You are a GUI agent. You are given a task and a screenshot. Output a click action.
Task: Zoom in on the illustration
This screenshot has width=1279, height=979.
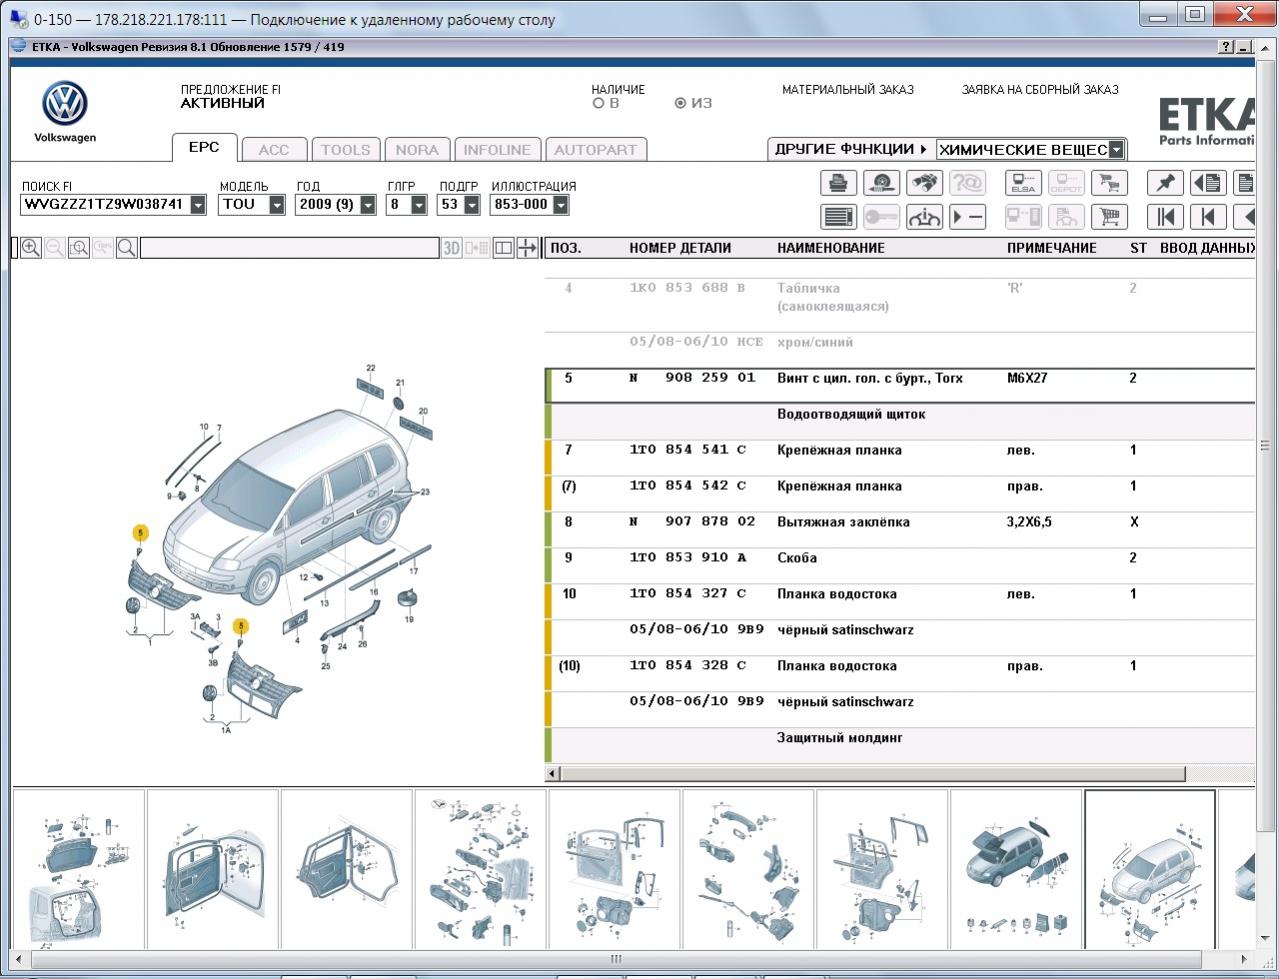click(31, 248)
